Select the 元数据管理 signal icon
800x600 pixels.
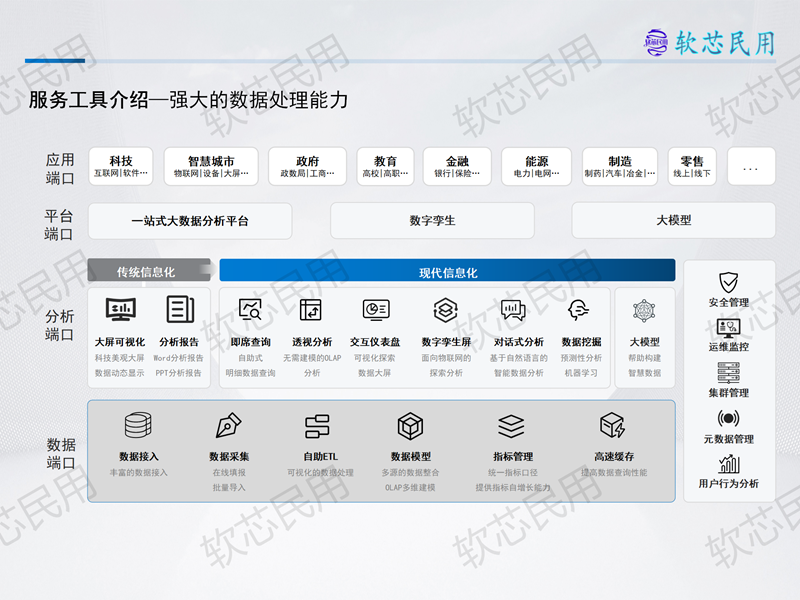729,418
